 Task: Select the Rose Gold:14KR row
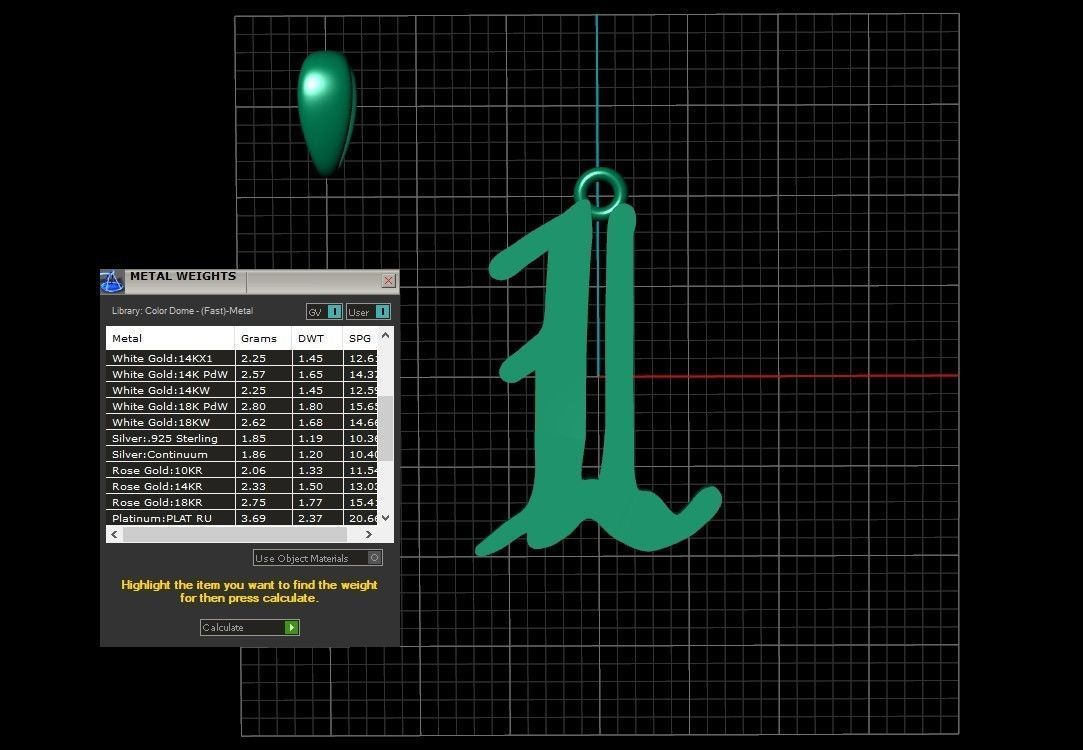point(242,486)
